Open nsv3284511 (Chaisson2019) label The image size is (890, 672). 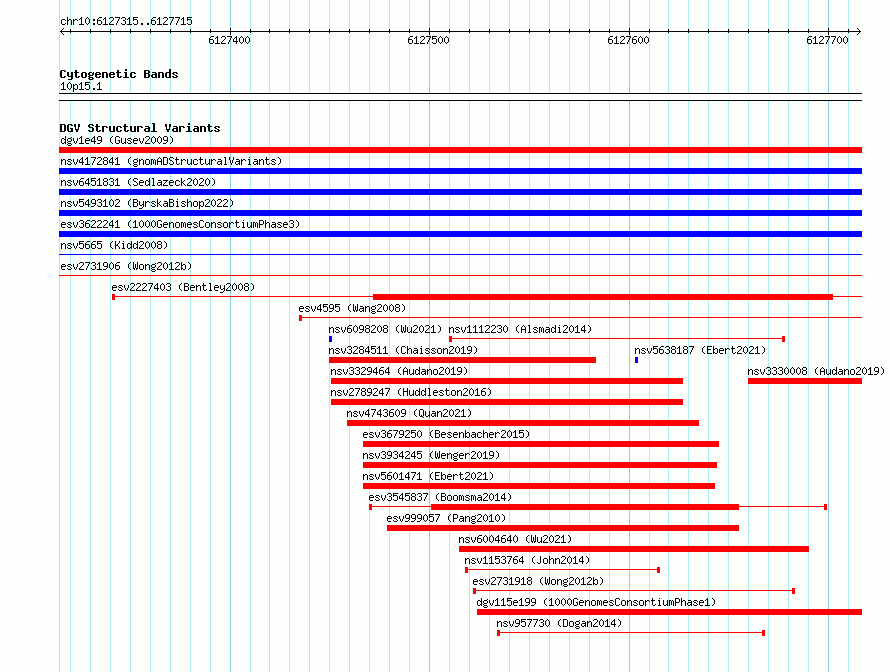tap(403, 350)
